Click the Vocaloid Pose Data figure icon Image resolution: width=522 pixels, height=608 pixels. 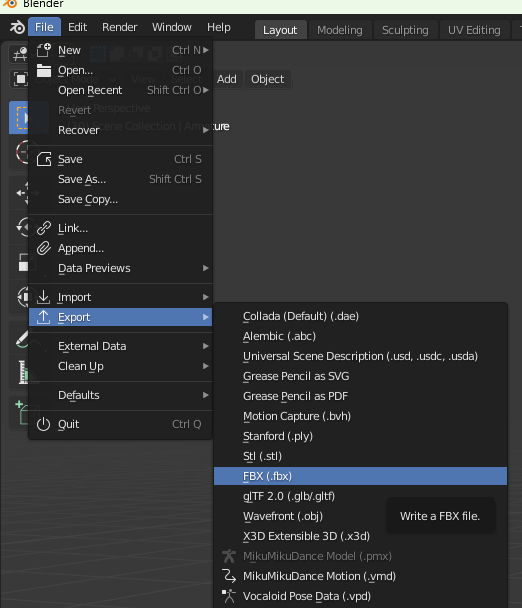coord(229,596)
